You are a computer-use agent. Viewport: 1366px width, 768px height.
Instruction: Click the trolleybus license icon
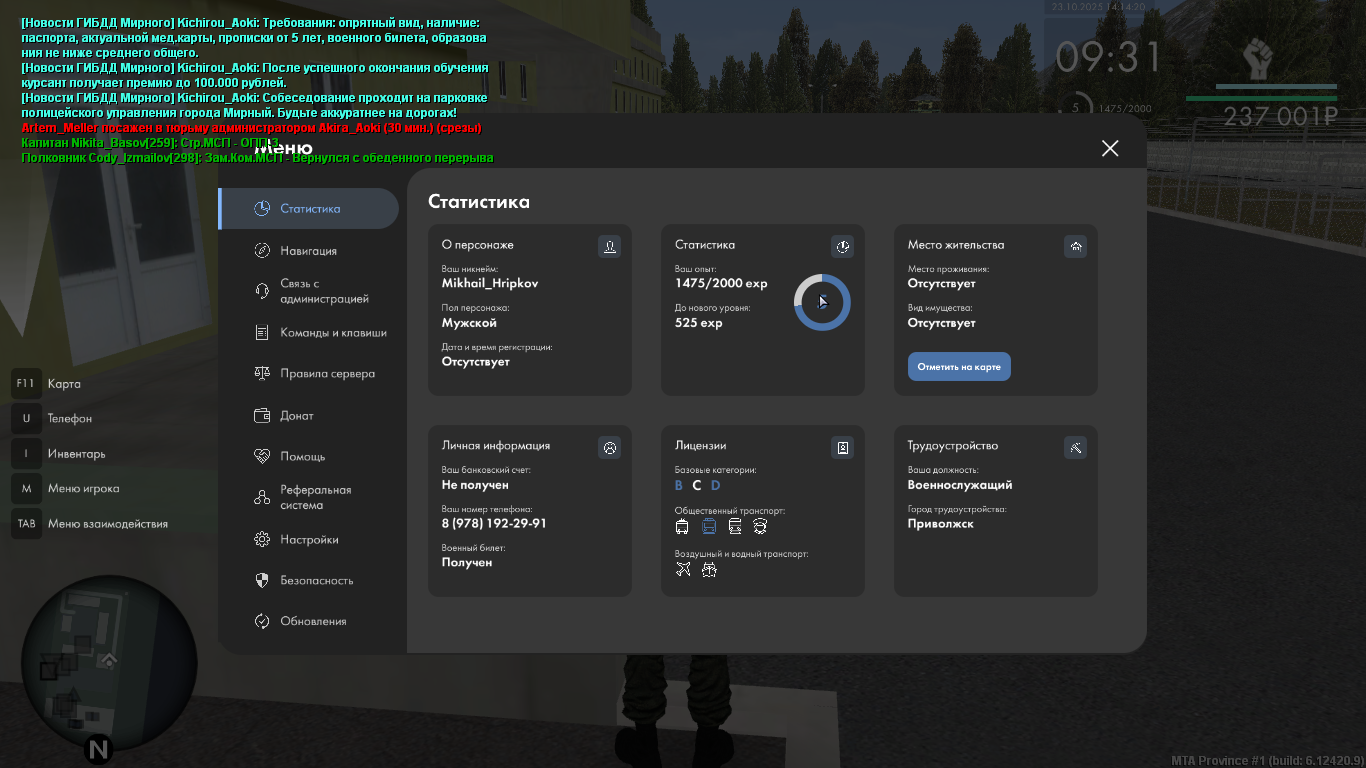coord(682,526)
